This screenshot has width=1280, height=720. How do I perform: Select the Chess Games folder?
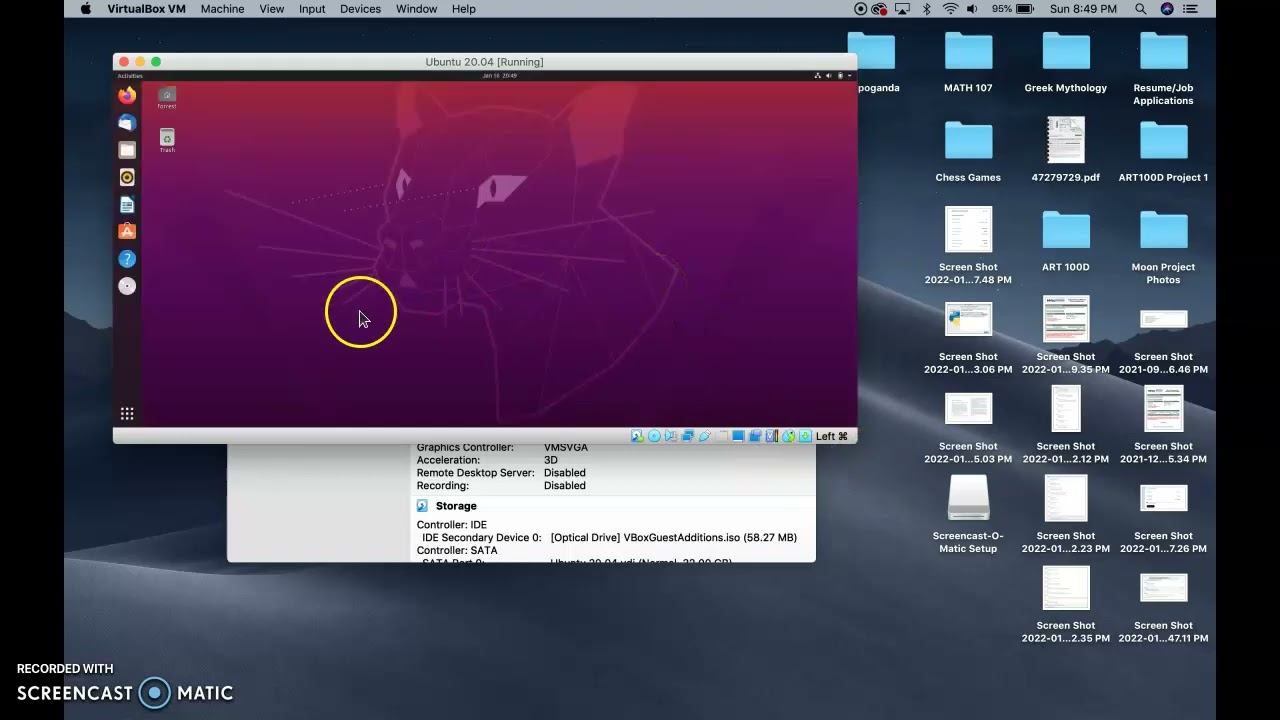click(968, 151)
